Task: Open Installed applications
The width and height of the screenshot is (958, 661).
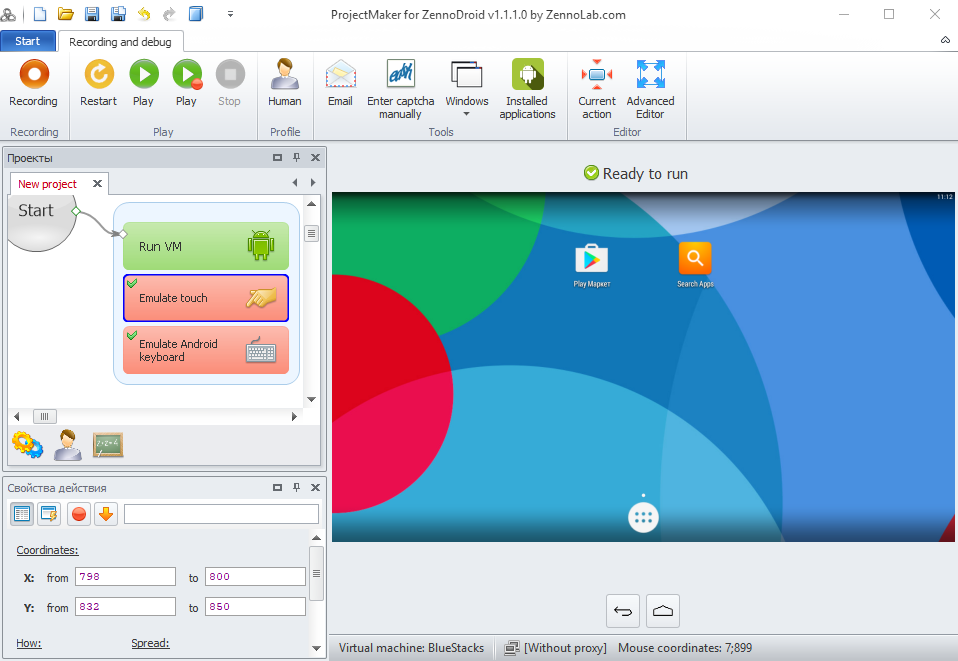Action: pyautogui.click(x=527, y=89)
